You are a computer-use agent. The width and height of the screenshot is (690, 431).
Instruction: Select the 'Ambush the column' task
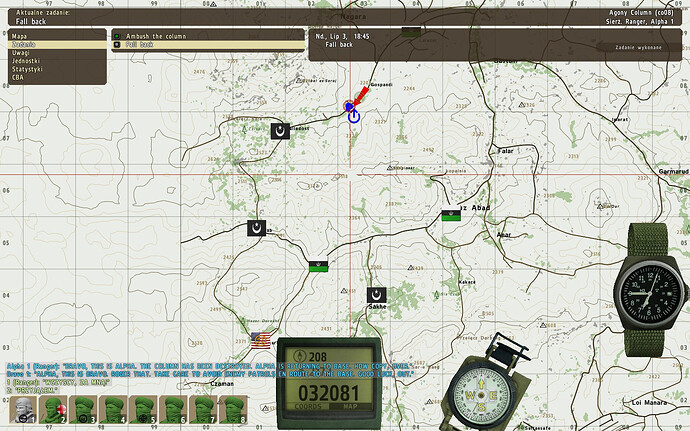(x=155, y=36)
